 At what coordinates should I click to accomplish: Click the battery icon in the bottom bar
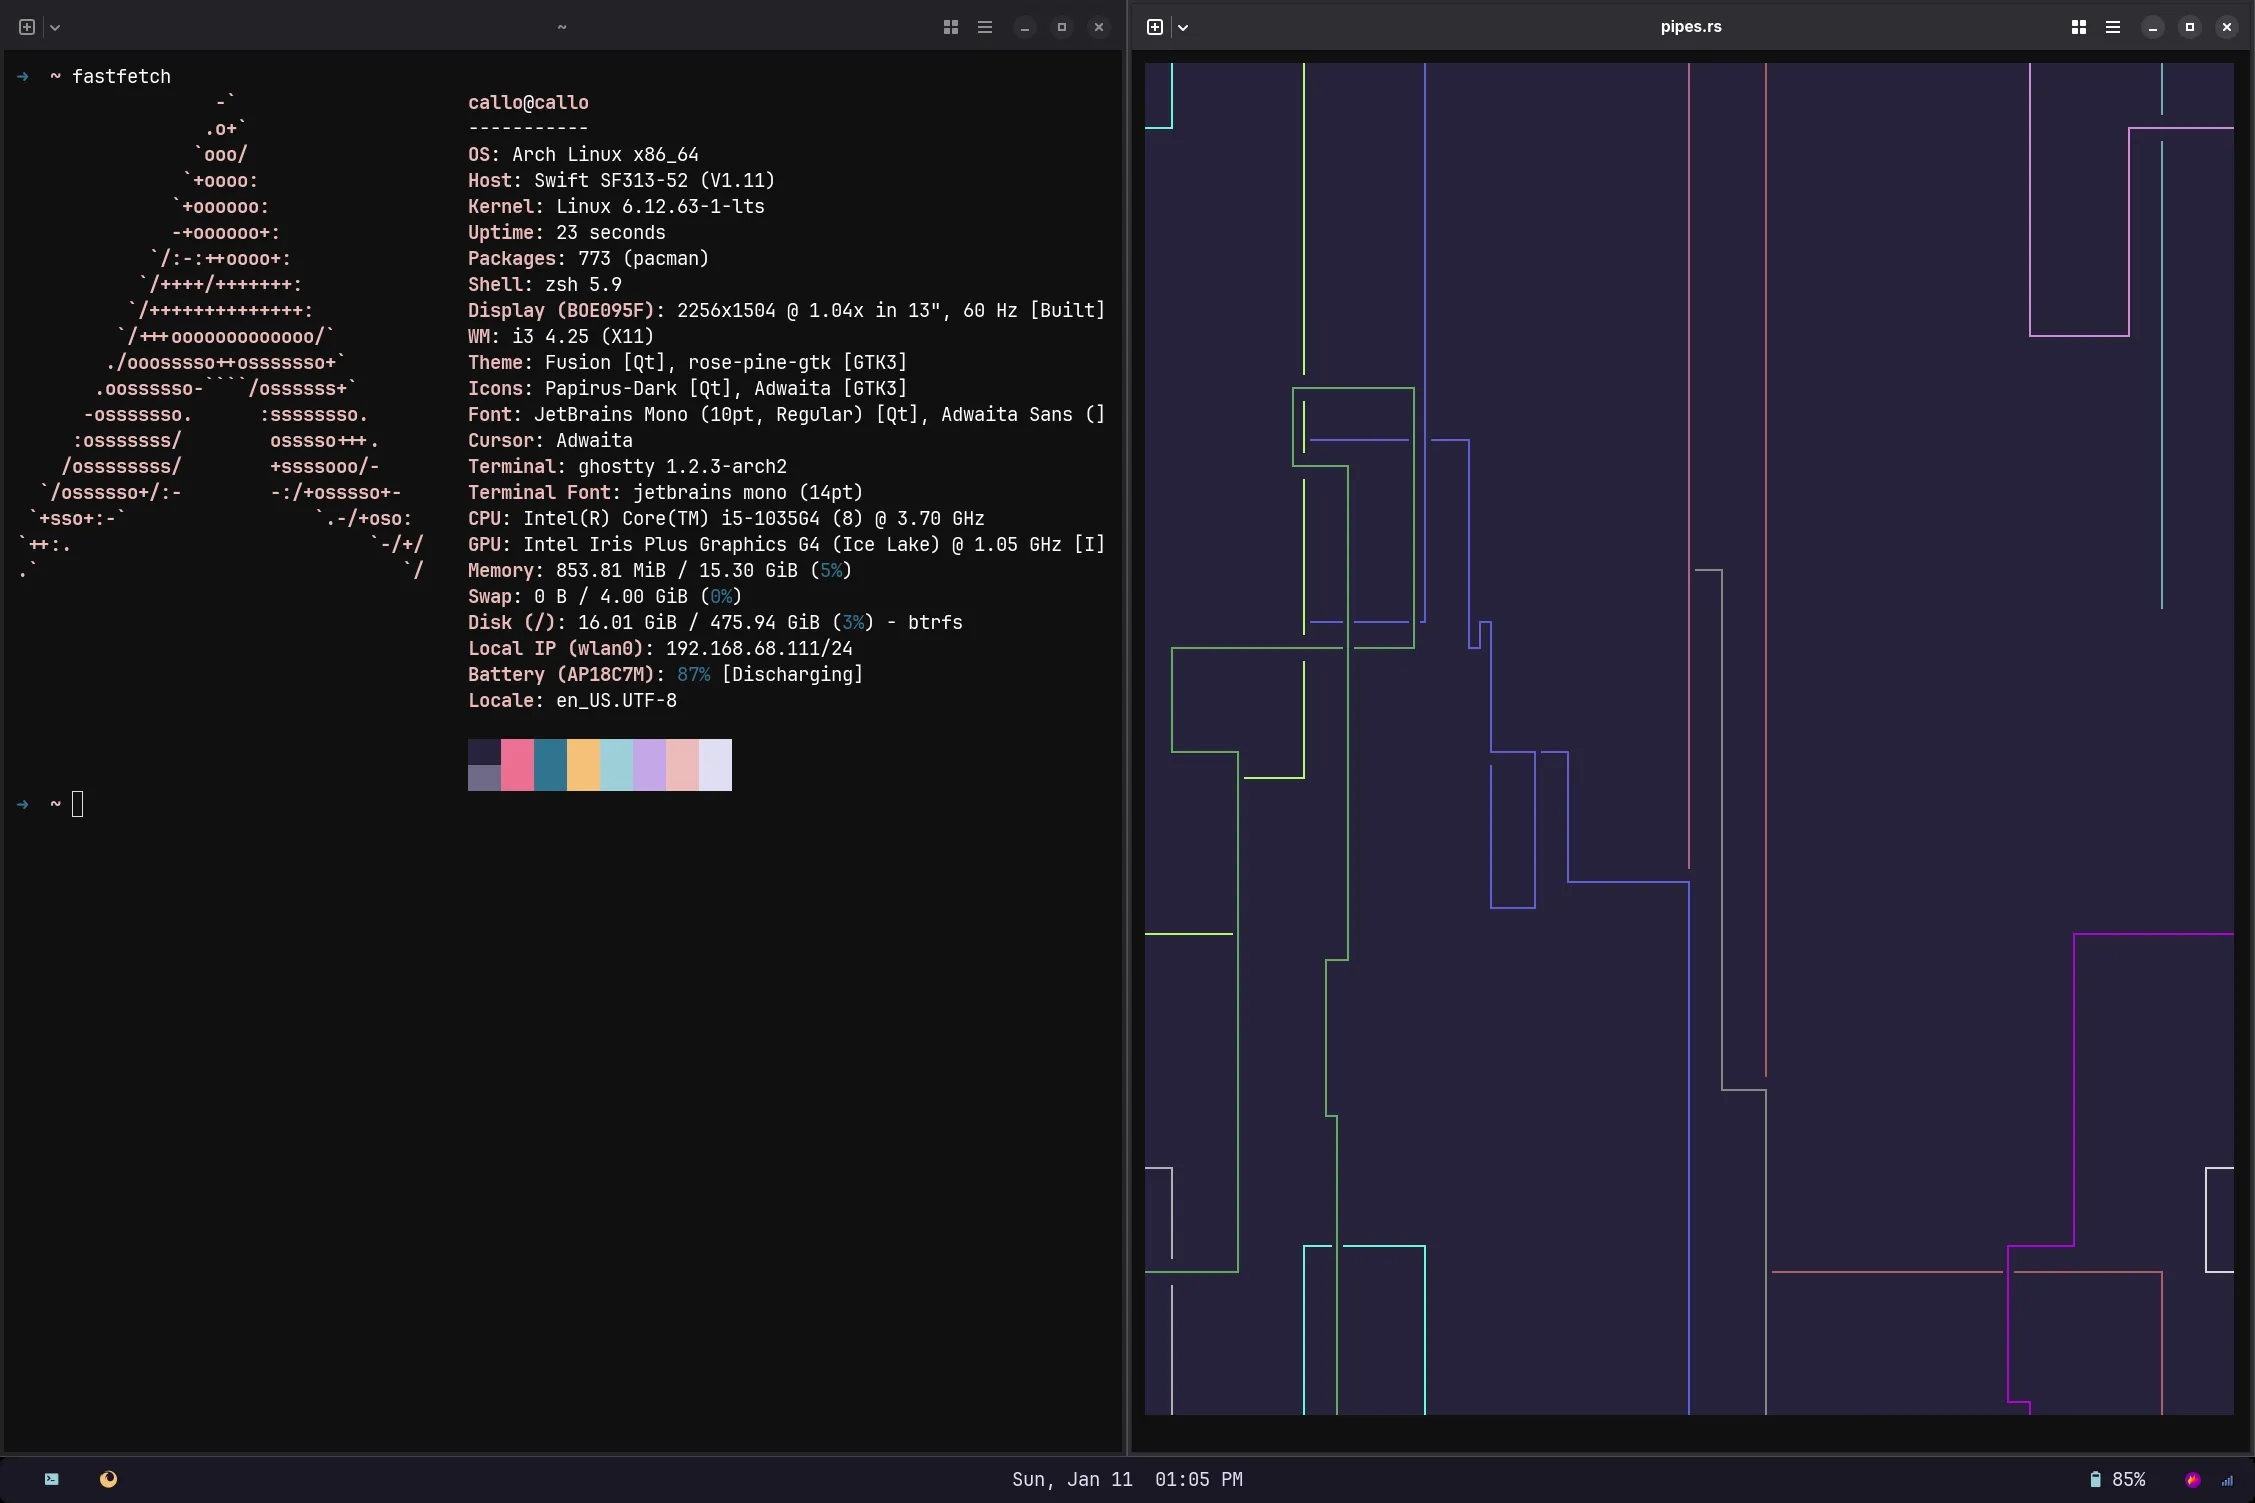[2095, 1479]
